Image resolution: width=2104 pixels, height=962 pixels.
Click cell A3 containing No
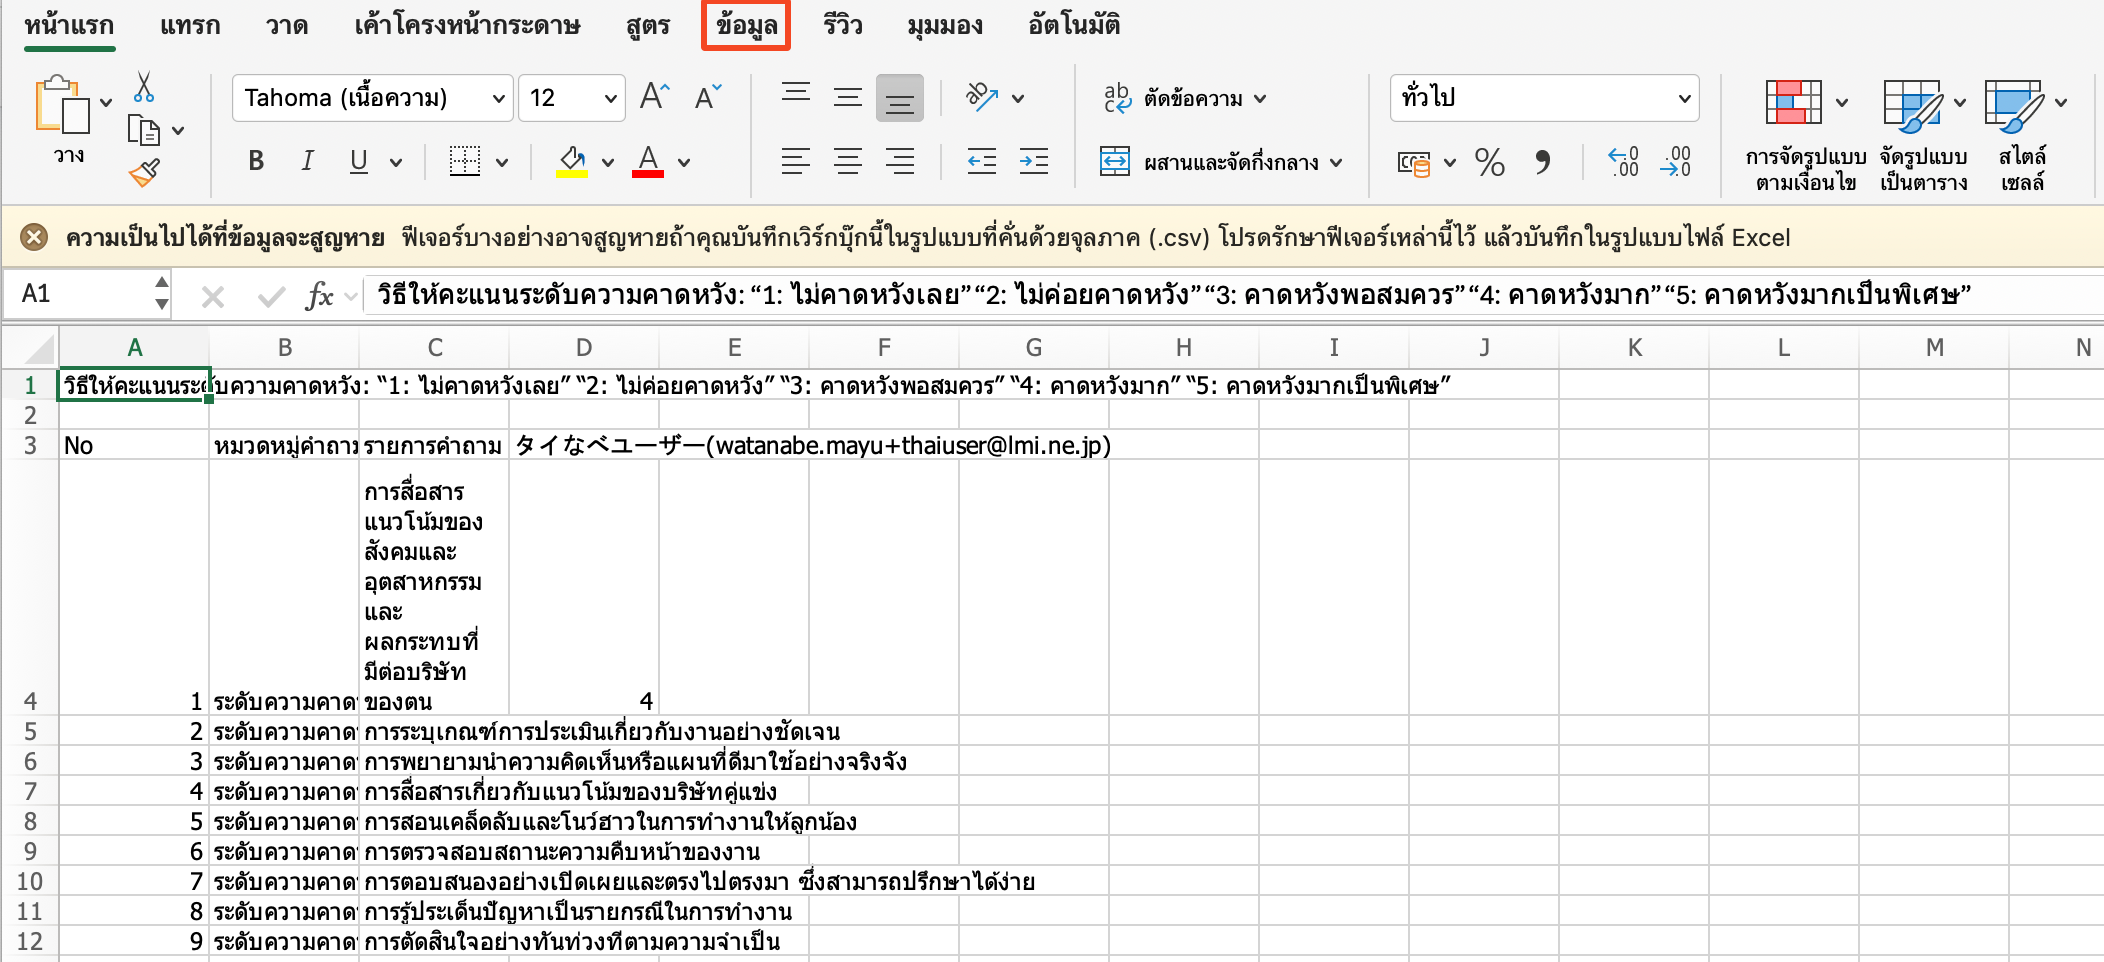pos(134,445)
